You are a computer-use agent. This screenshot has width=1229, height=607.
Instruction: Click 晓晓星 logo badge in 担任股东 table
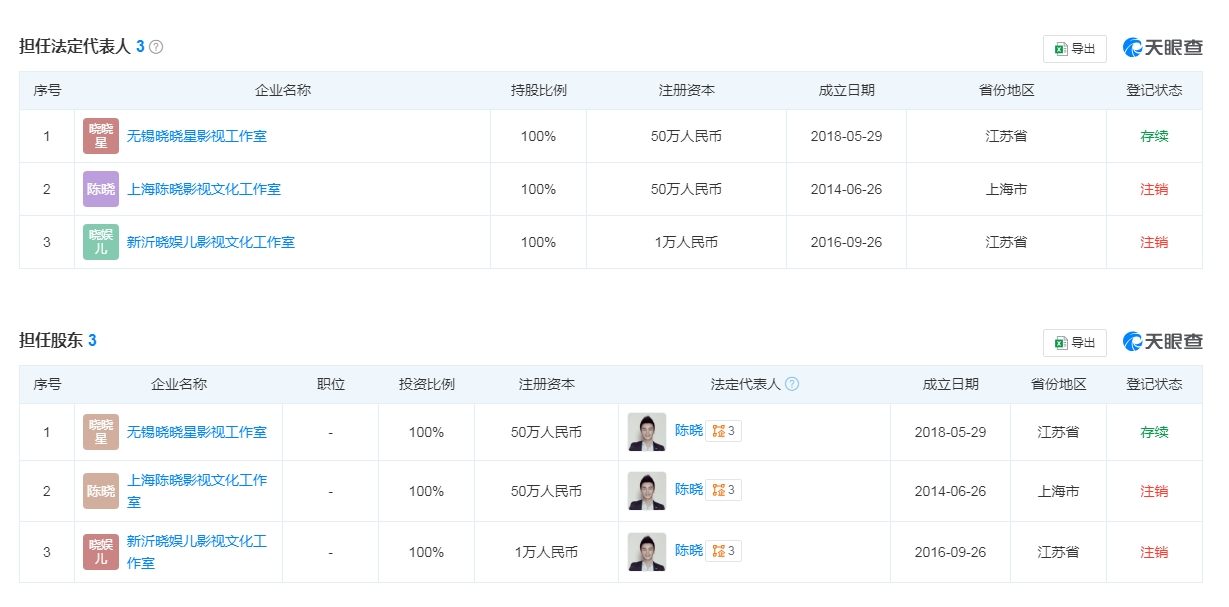[101, 432]
